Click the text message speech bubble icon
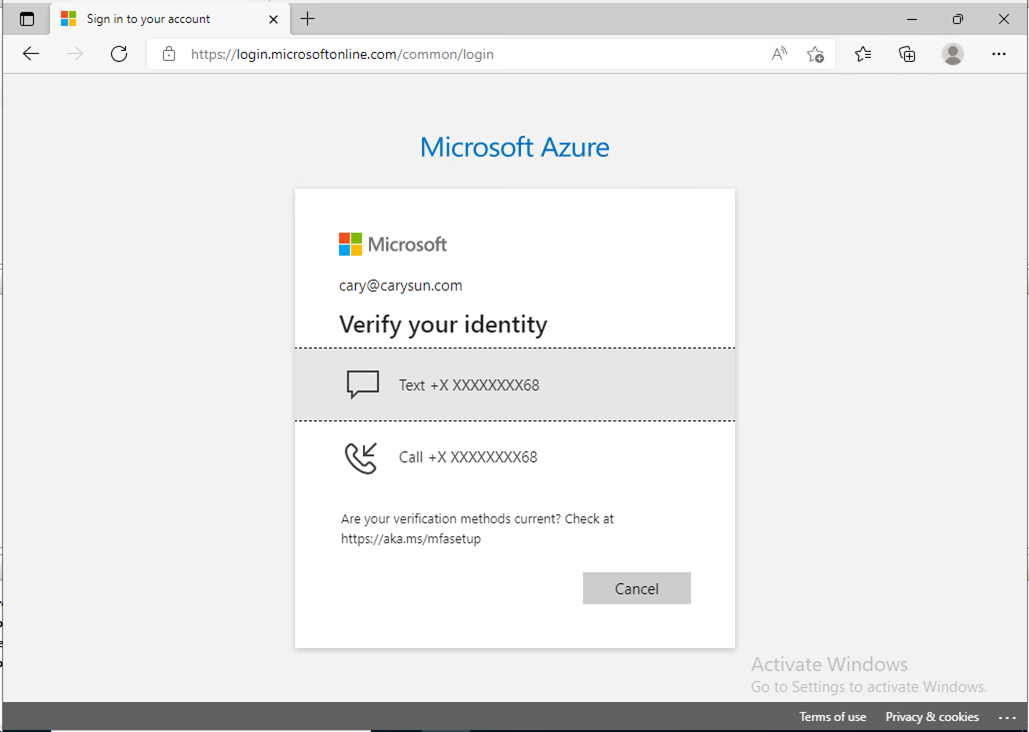The image size is (1029, 732). (x=362, y=385)
